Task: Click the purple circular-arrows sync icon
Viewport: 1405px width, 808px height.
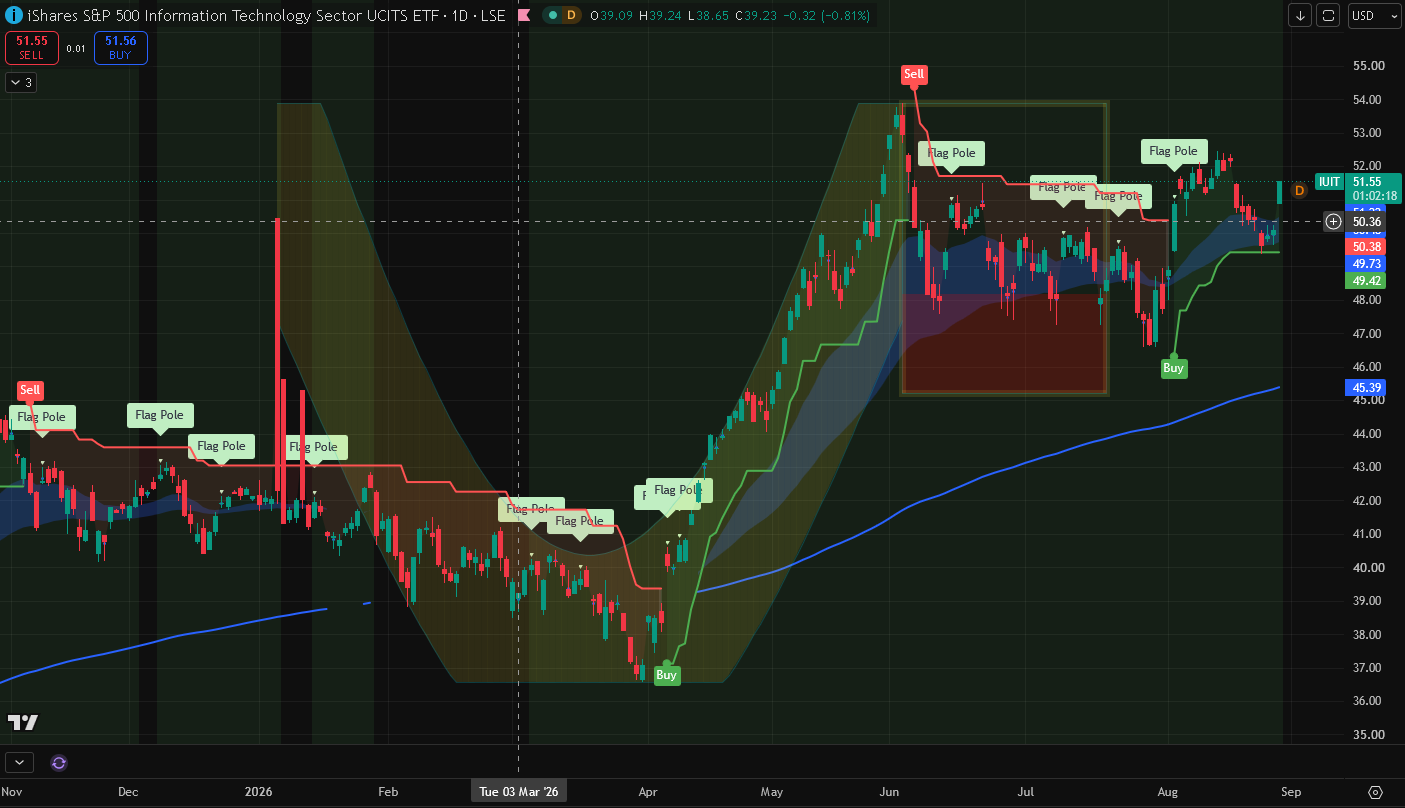Action: click(59, 763)
